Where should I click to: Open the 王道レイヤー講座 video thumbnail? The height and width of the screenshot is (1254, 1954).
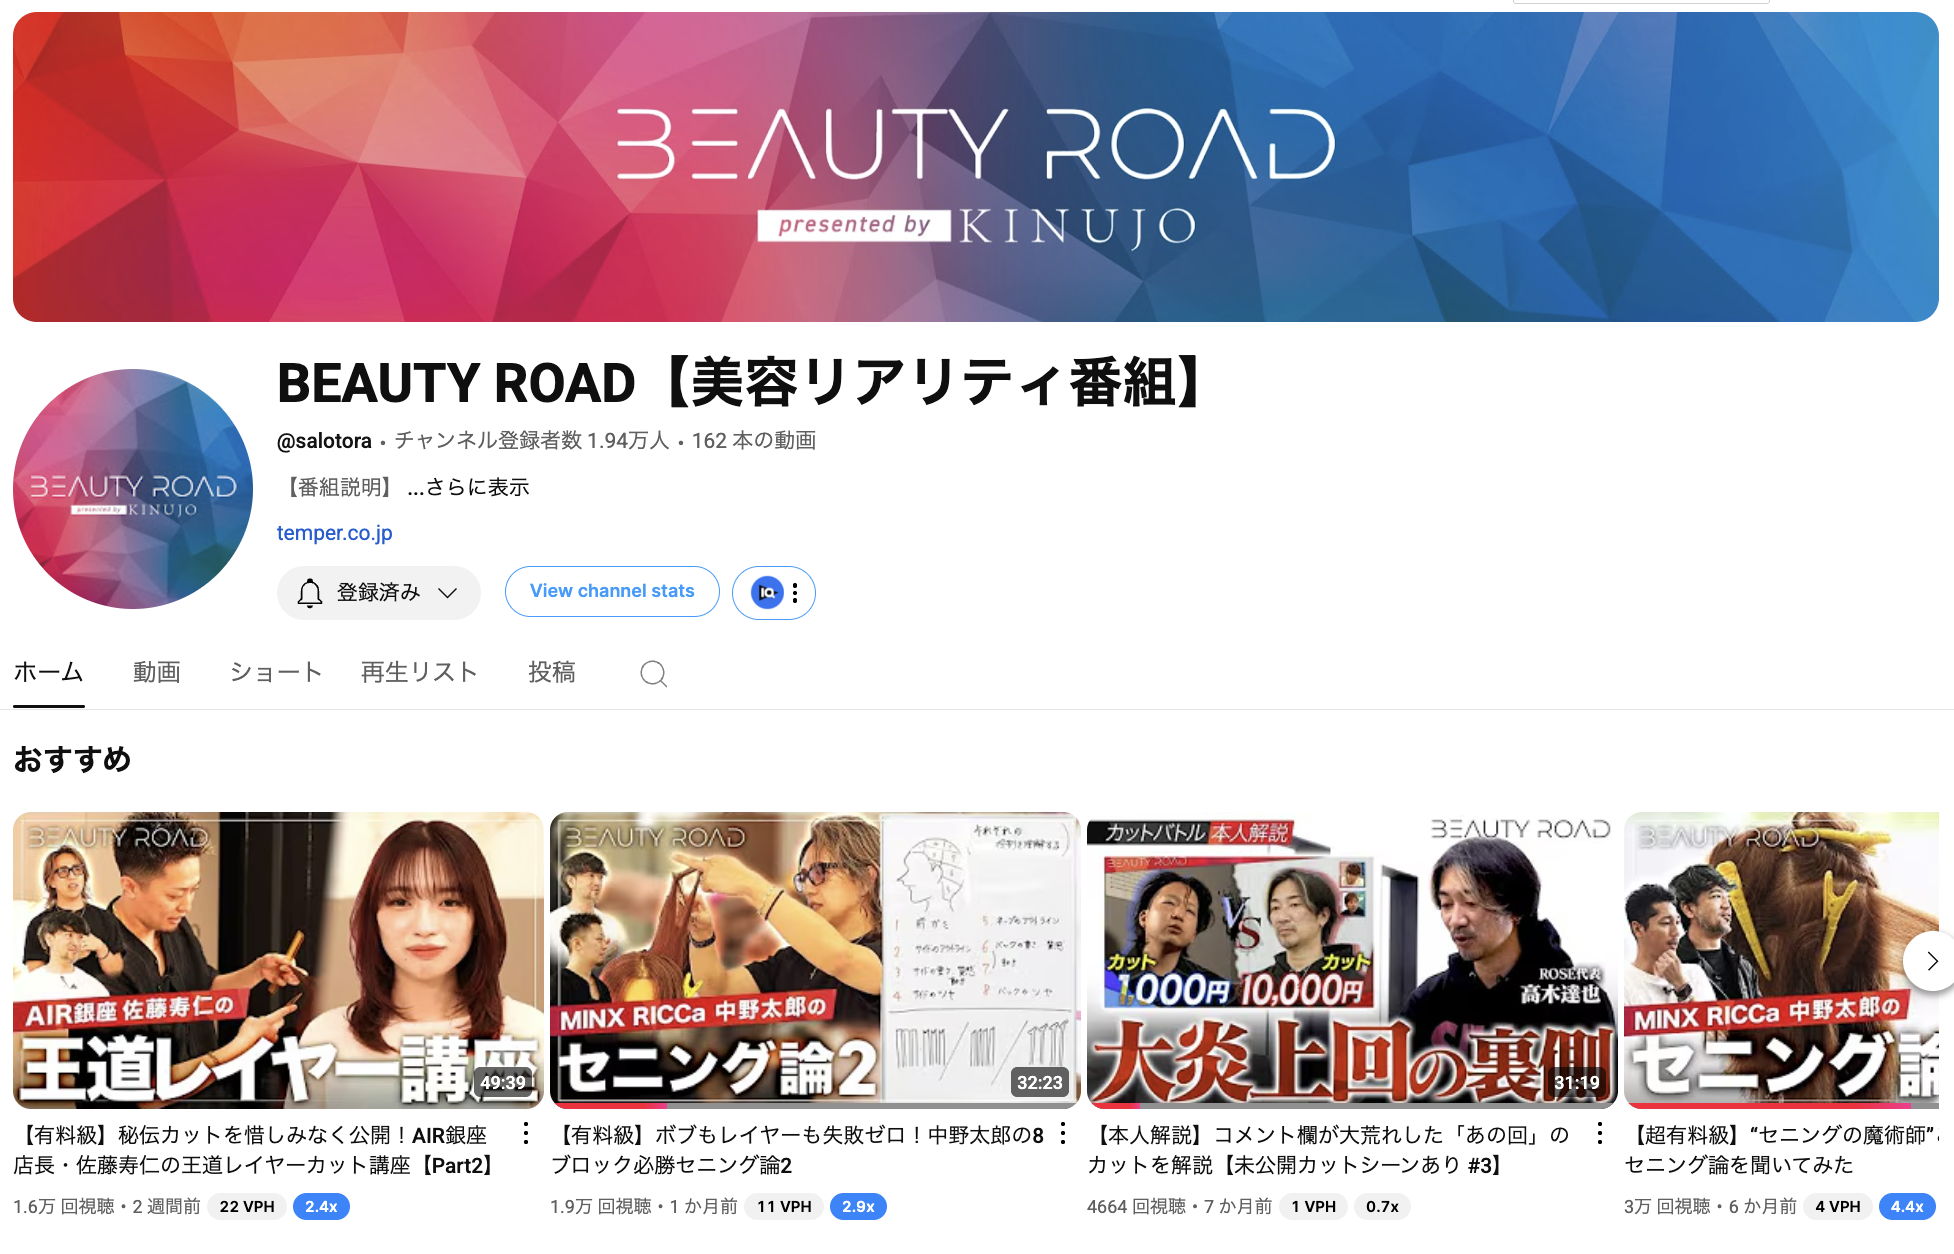tap(278, 960)
